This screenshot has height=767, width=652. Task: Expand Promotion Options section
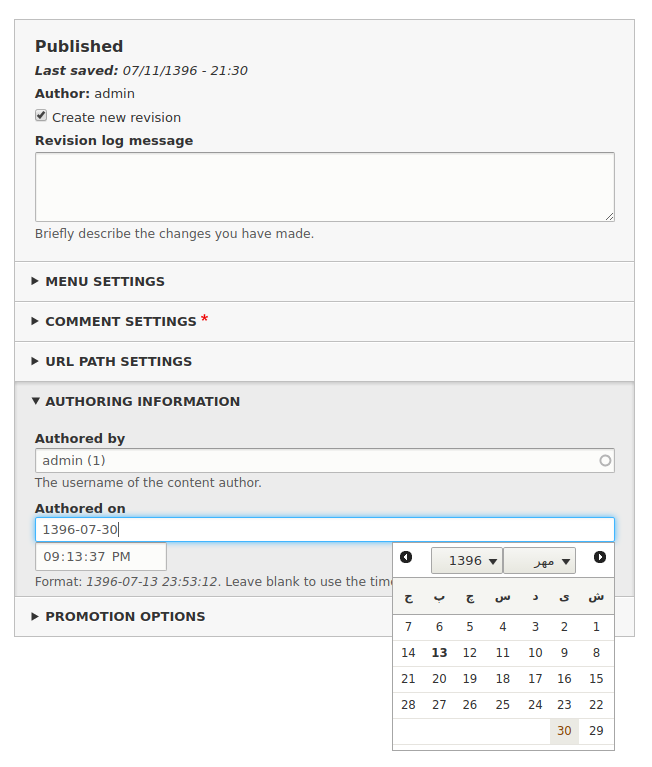point(125,616)
